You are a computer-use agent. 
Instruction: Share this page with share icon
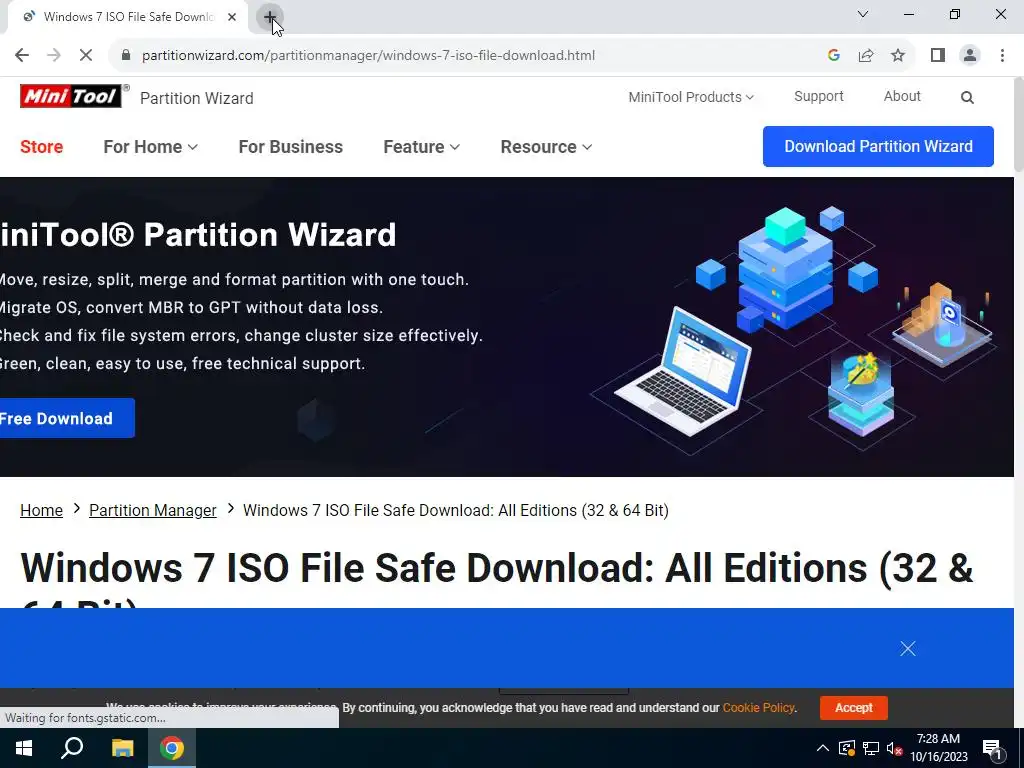pyautogui.click(x=866, y=56)
